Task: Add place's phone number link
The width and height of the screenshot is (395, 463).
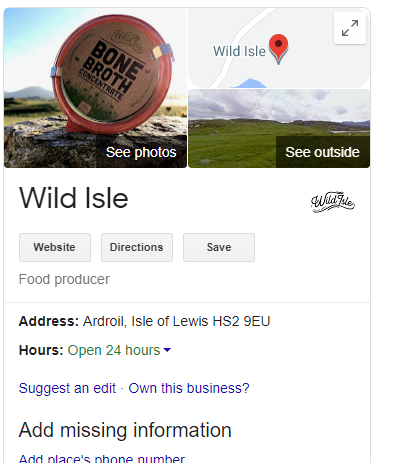Action: [102, 459]
